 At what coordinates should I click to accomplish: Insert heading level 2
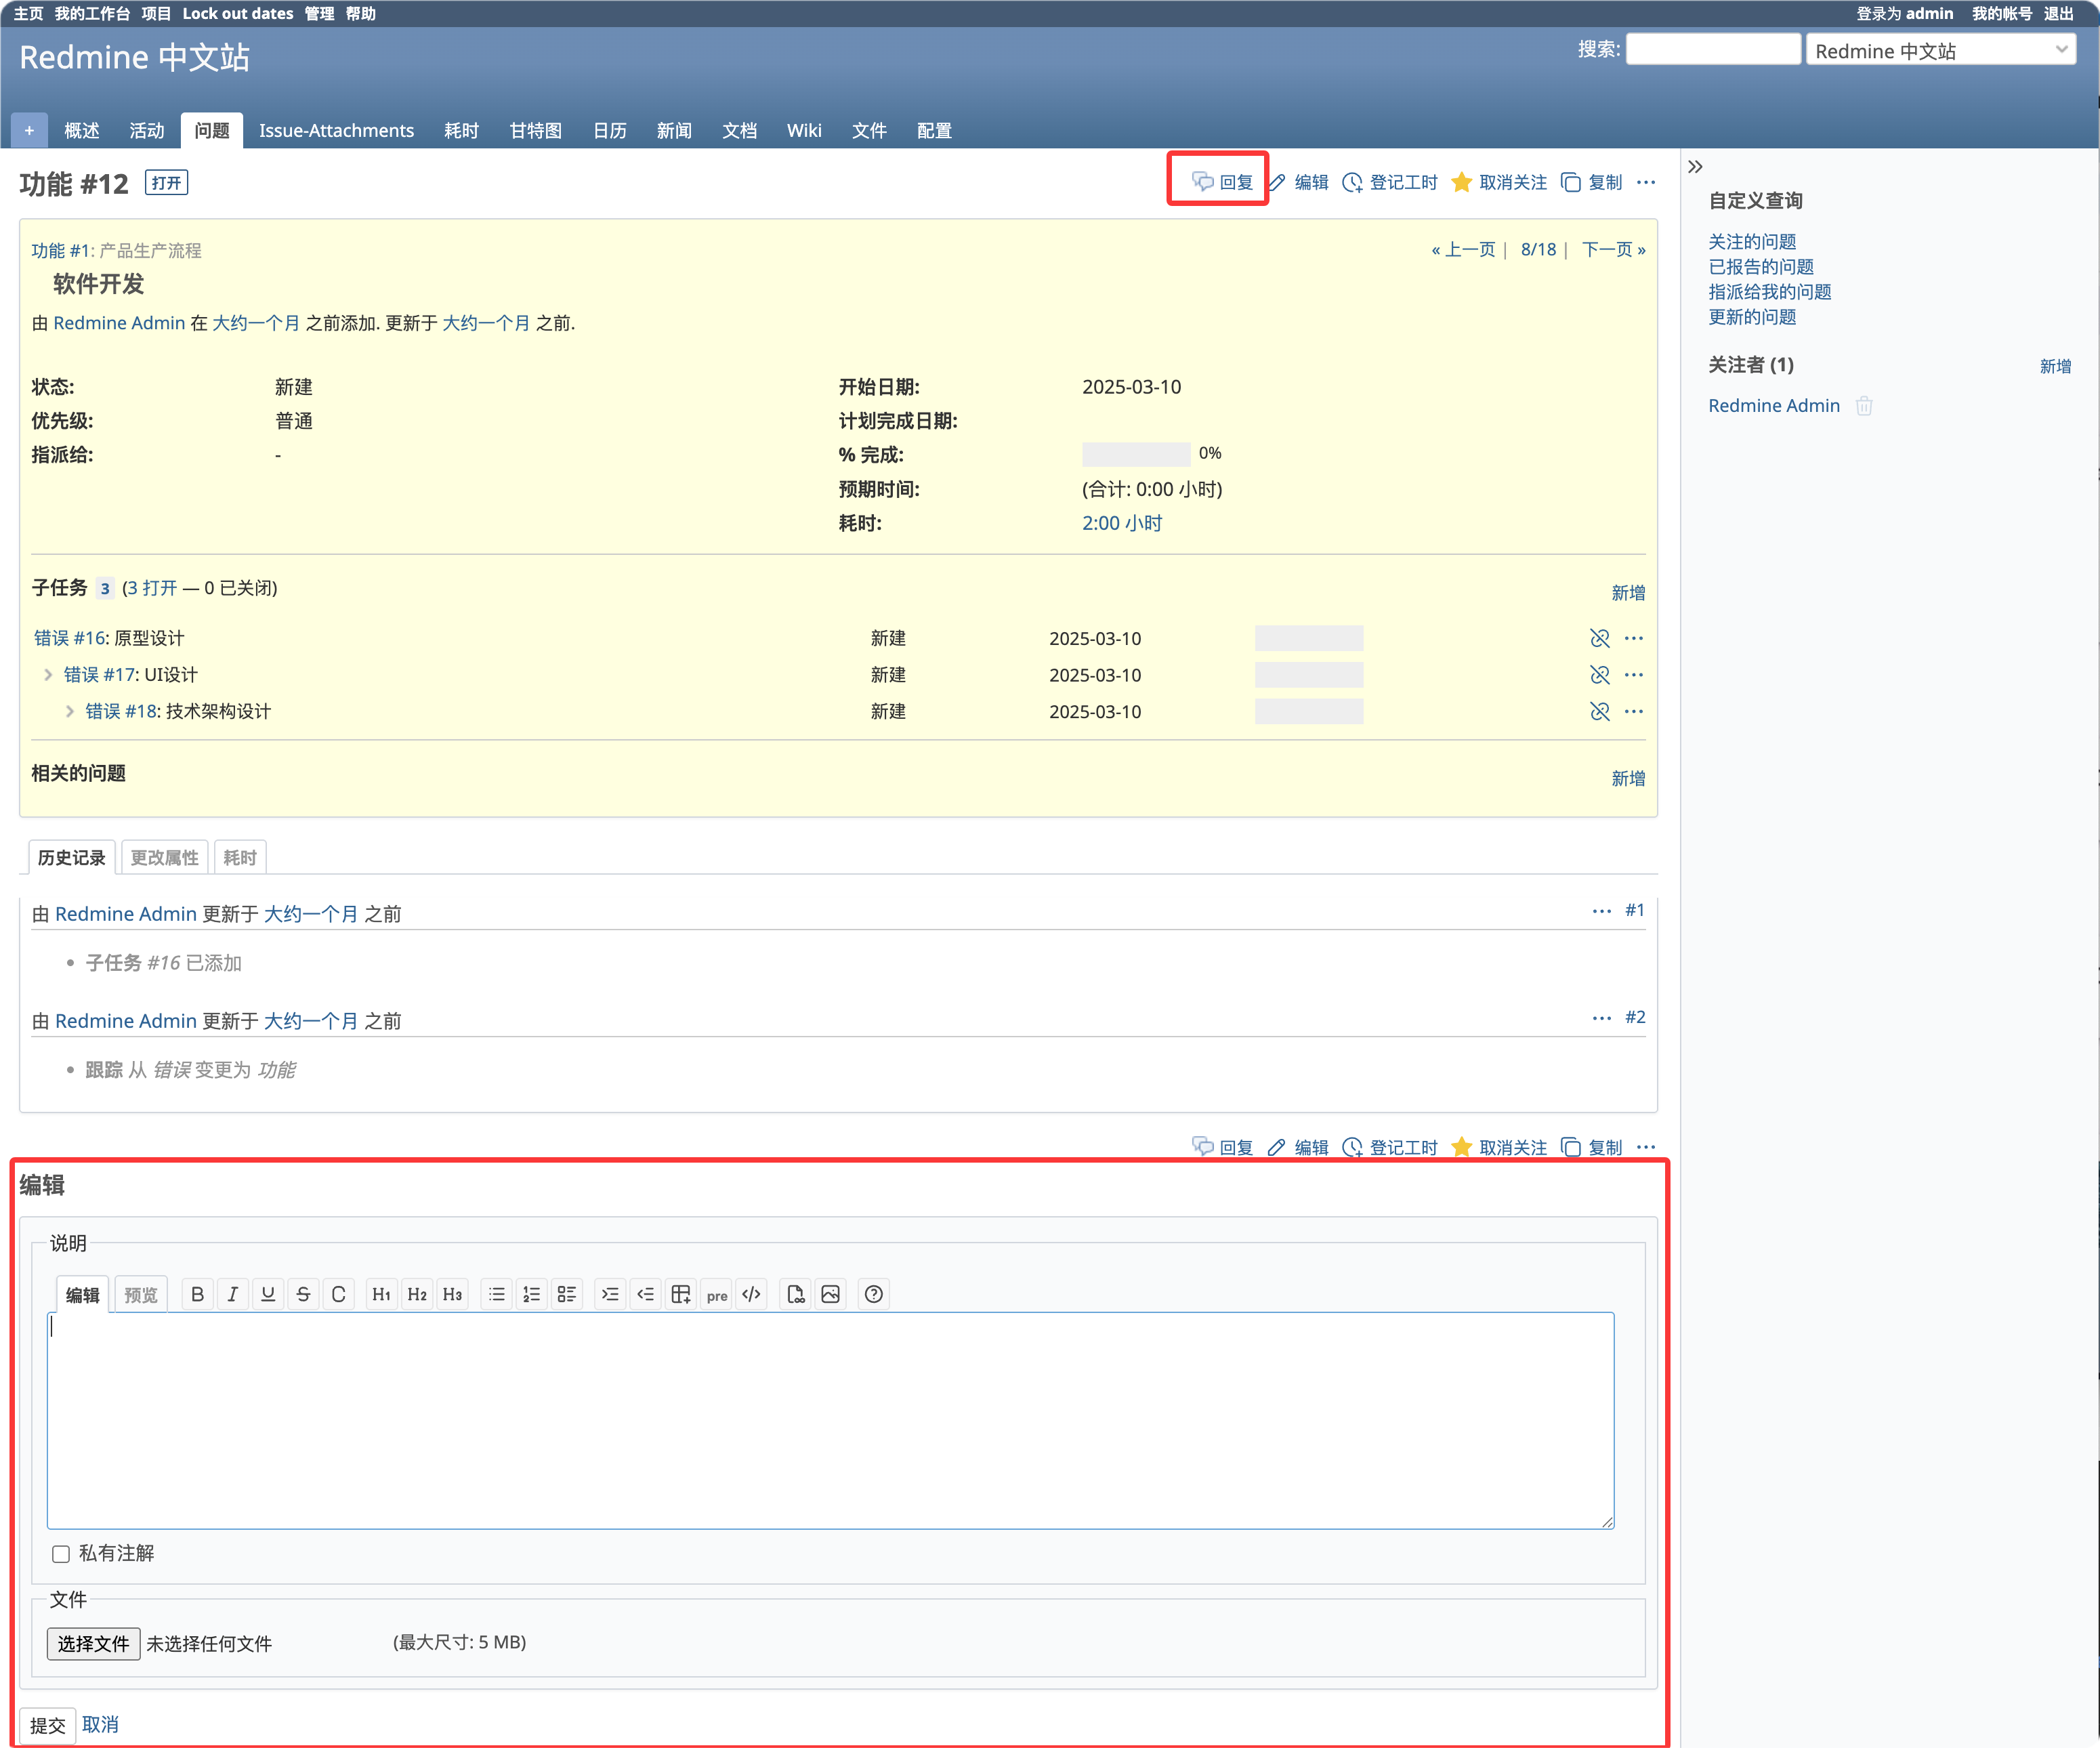point(417,1294)
